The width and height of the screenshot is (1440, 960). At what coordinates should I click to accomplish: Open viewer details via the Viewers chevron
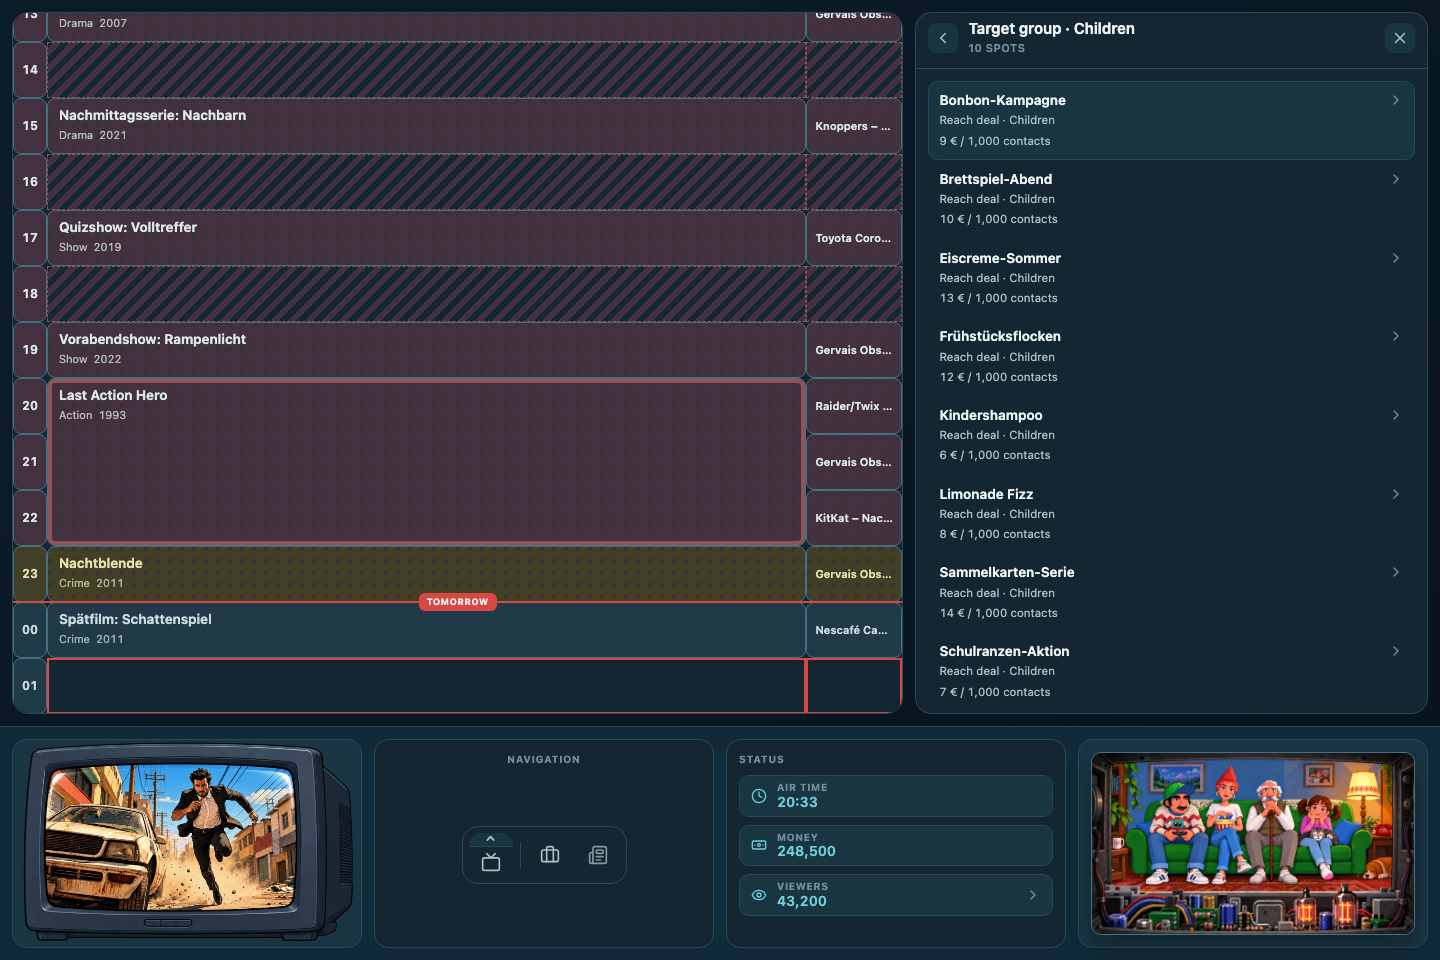tap(1033, 895)
